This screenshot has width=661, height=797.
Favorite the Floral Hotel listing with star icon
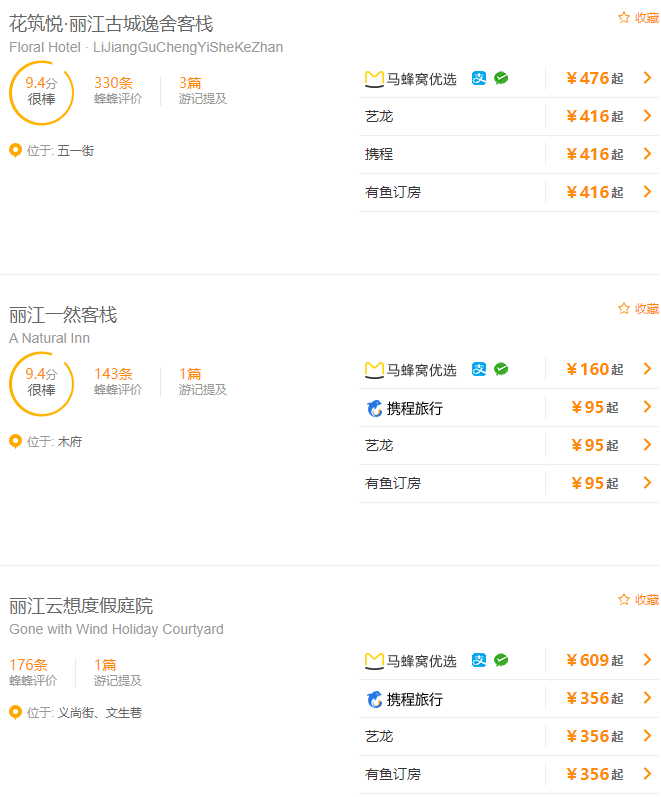[624, 18]
